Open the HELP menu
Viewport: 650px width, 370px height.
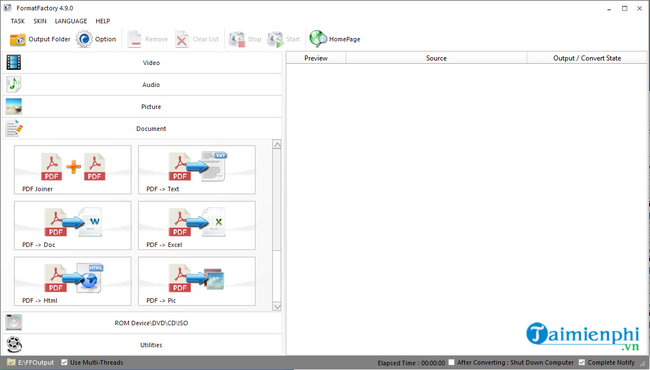[103, 21]
